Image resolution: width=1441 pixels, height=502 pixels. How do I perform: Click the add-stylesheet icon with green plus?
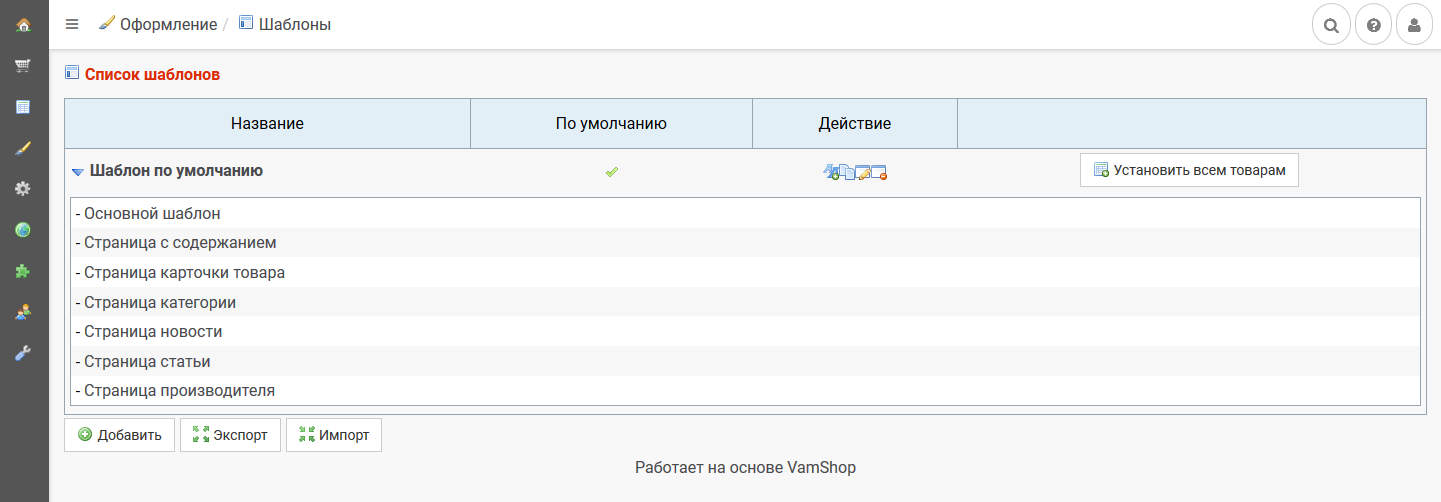pos(832,172)
